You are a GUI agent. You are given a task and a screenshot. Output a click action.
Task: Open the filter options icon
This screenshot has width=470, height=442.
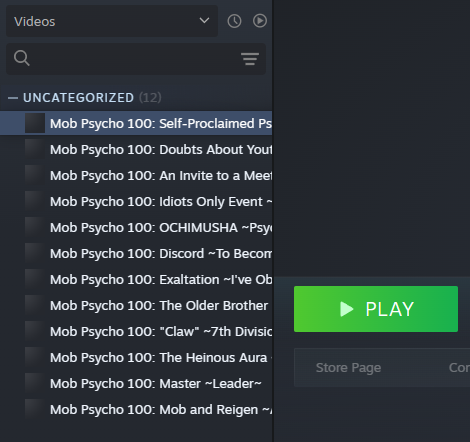click(250, 59)
